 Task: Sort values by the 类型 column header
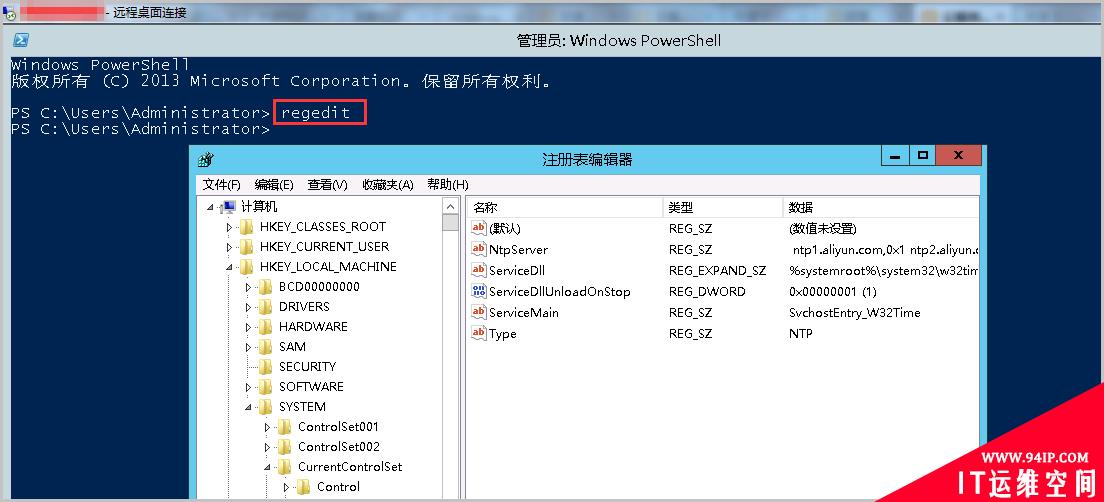click(x=723, y=207)
